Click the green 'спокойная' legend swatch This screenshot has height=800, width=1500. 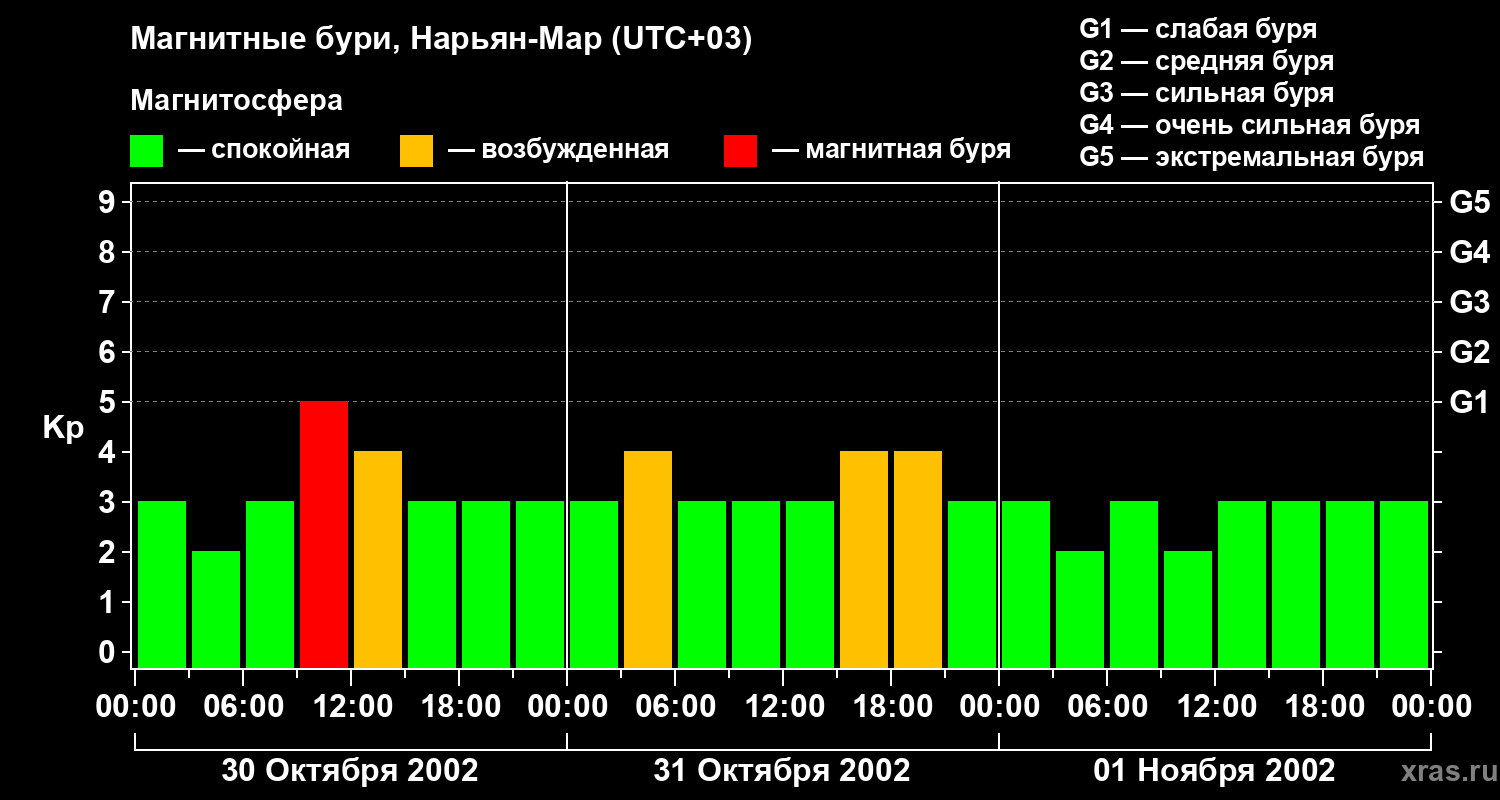click(147, 151)
